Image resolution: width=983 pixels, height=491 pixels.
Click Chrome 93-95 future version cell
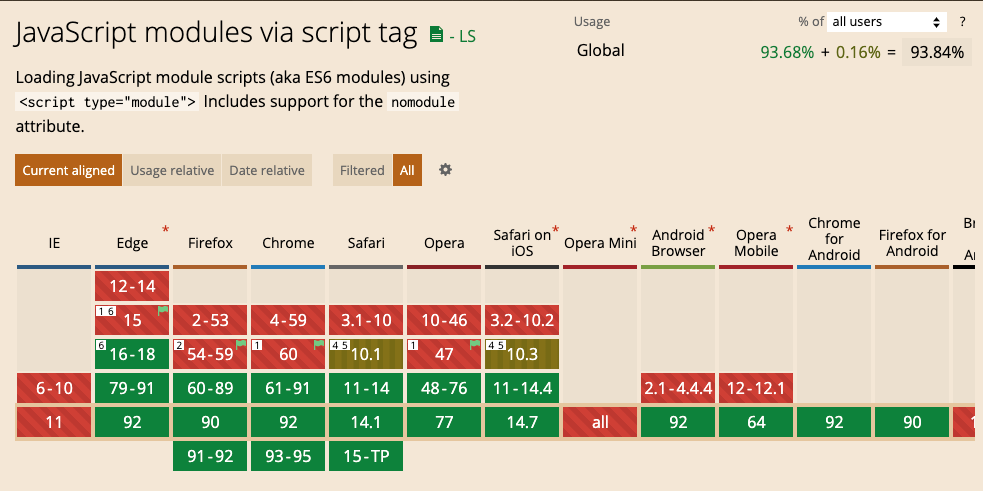coord(288,457)
